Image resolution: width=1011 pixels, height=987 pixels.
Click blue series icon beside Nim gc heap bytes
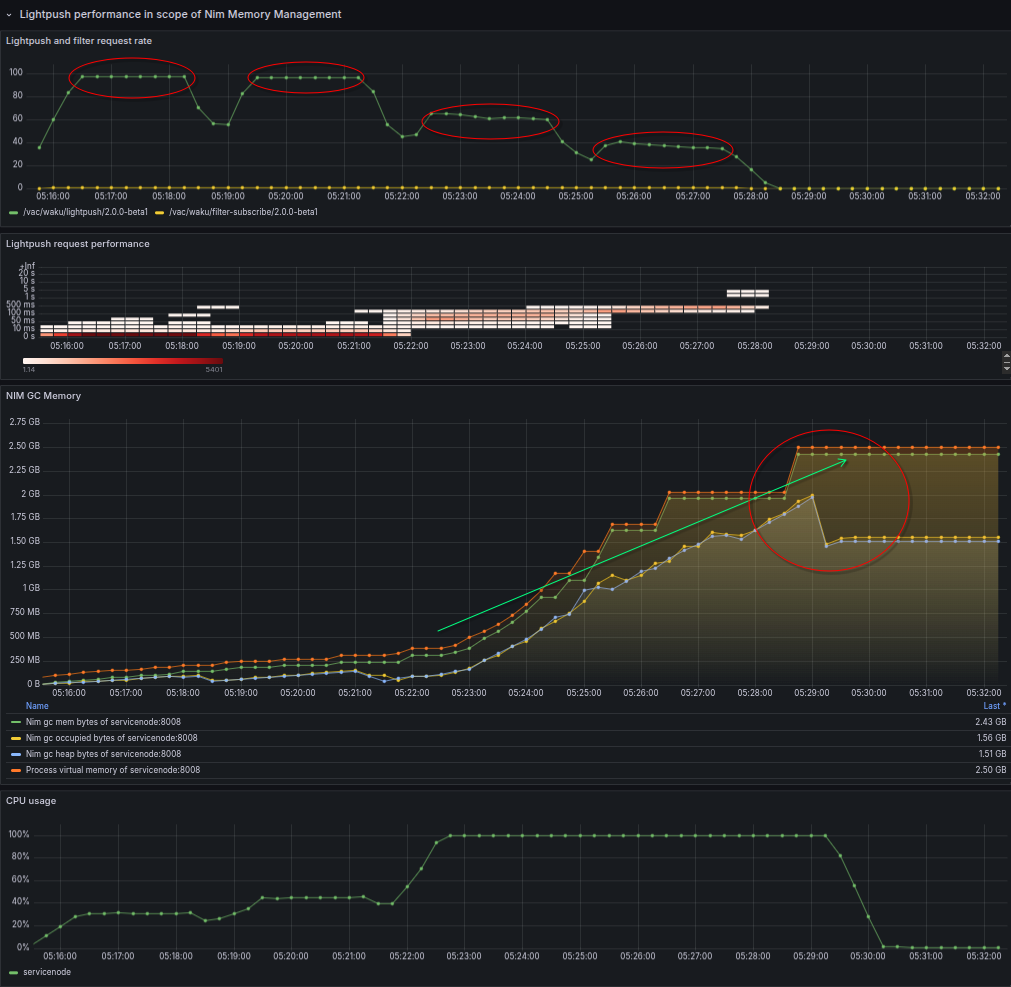tap(14, 754)
